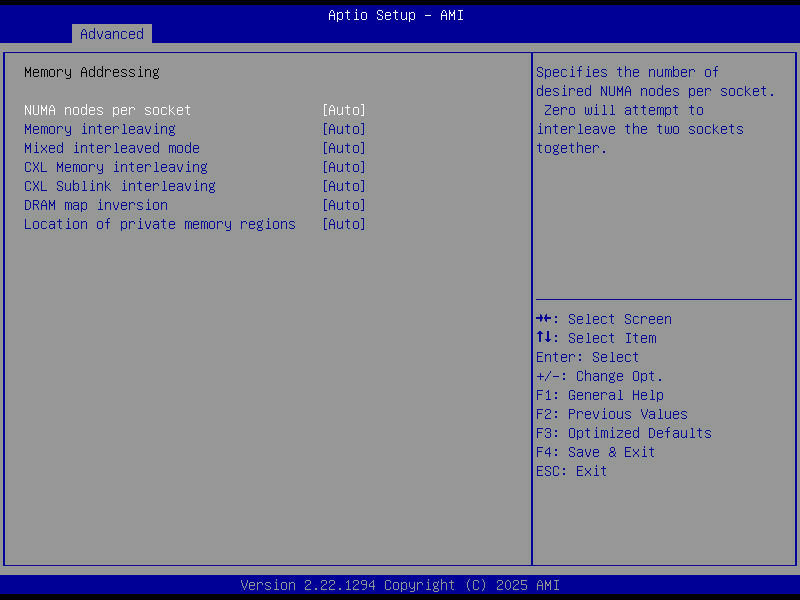Screen dimensions: 800x600
Task: Open the DRAM map inversion dropdown
Action: pyautogui.click(x=344, y=204)
